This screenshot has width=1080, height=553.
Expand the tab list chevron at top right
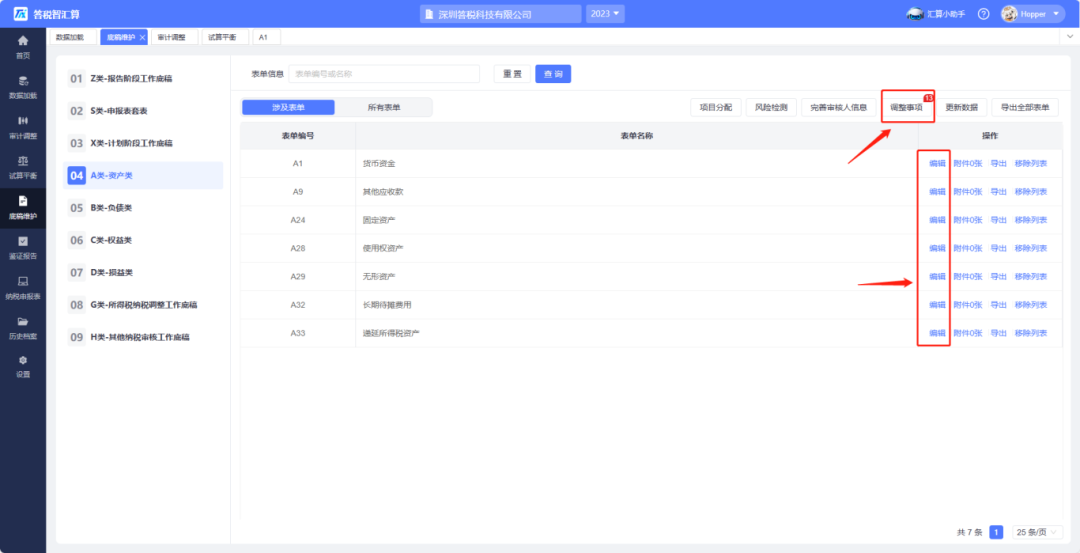(1070, 35)
